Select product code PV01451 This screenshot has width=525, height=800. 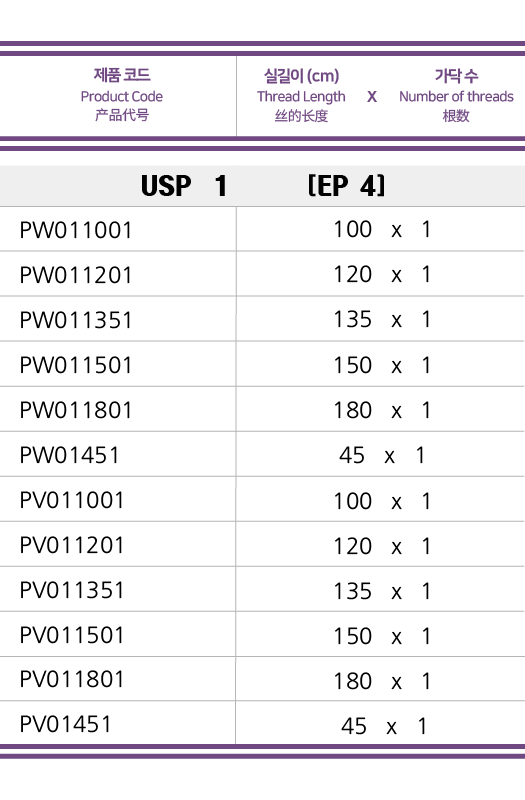pos(65,724)
